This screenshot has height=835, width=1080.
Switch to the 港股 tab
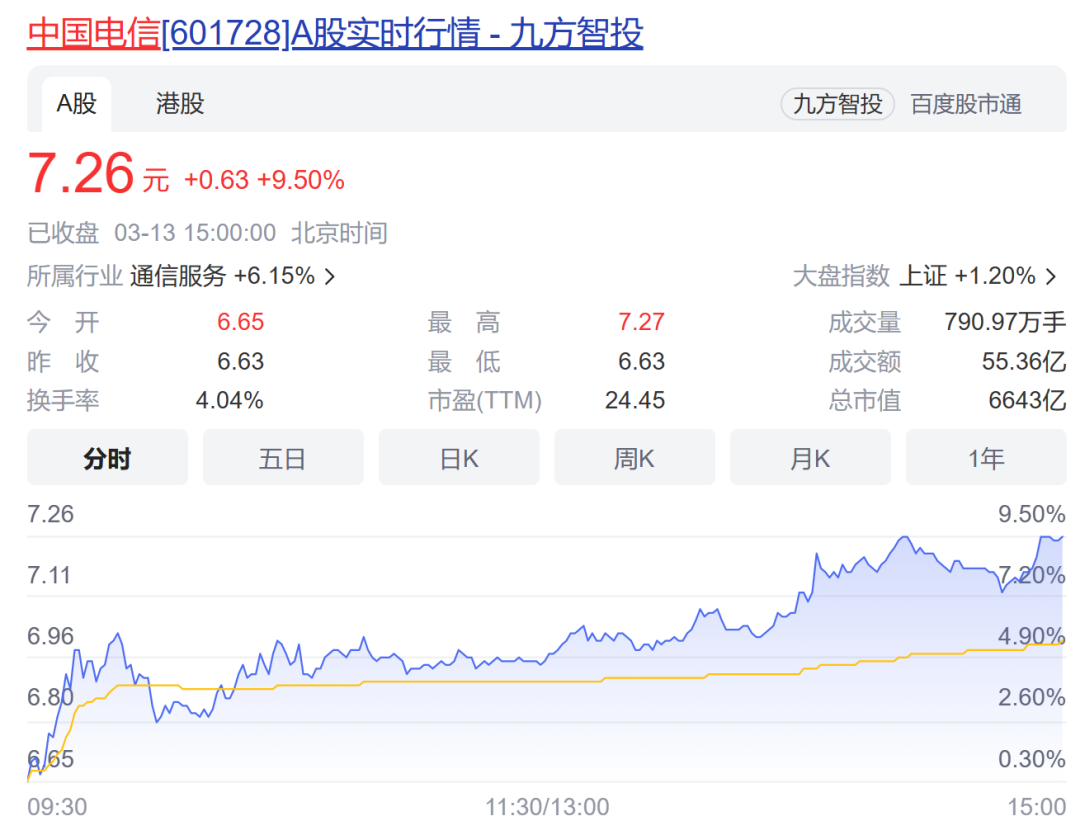180,104
